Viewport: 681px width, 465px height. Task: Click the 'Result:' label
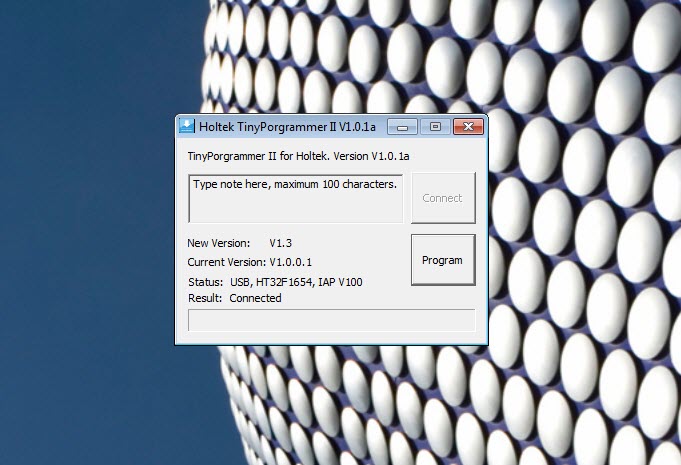[205, 298]
